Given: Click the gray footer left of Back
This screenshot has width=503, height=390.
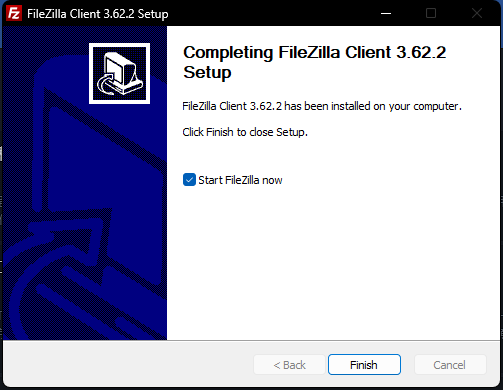Looking at the screenshot, I should (128, 365).
